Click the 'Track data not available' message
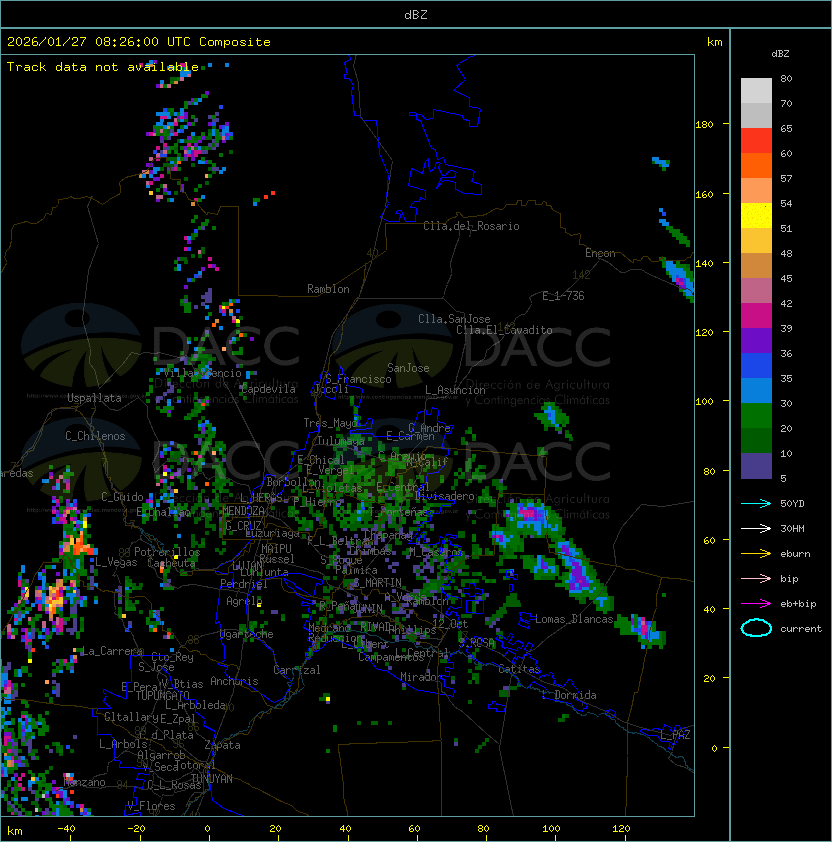This screenshot has height=842, width=832. click(102, 67)
